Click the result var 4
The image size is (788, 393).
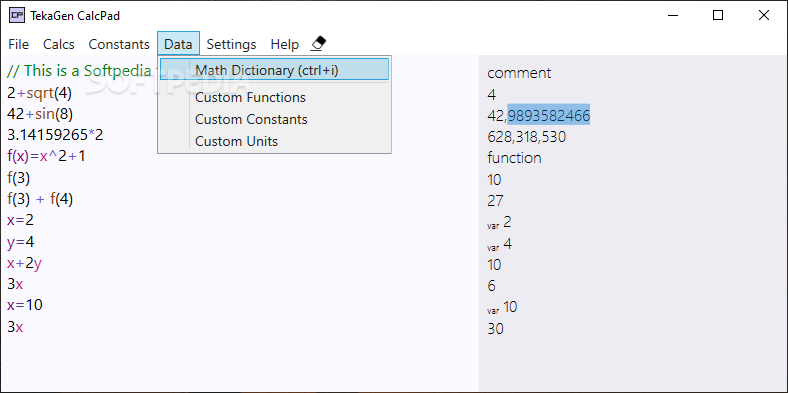tap(500, 244)
